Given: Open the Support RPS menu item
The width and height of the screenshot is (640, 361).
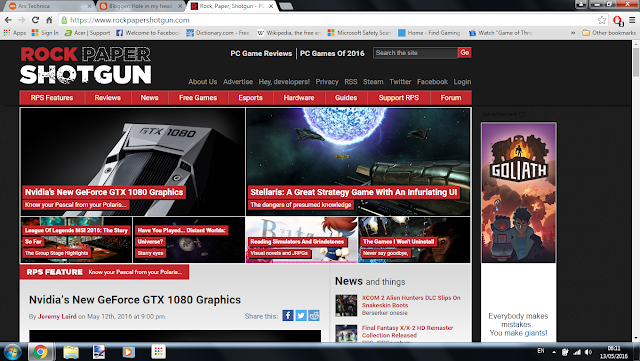Looking at the screenshot, I should 399,98.
